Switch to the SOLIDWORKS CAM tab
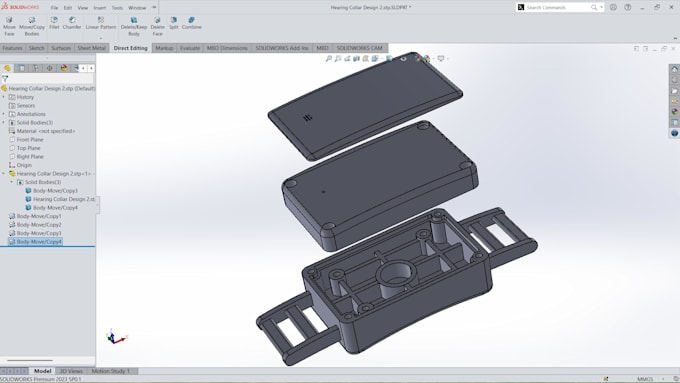Image resolution: width=680 pixels, height=383 pixels. 360,48
